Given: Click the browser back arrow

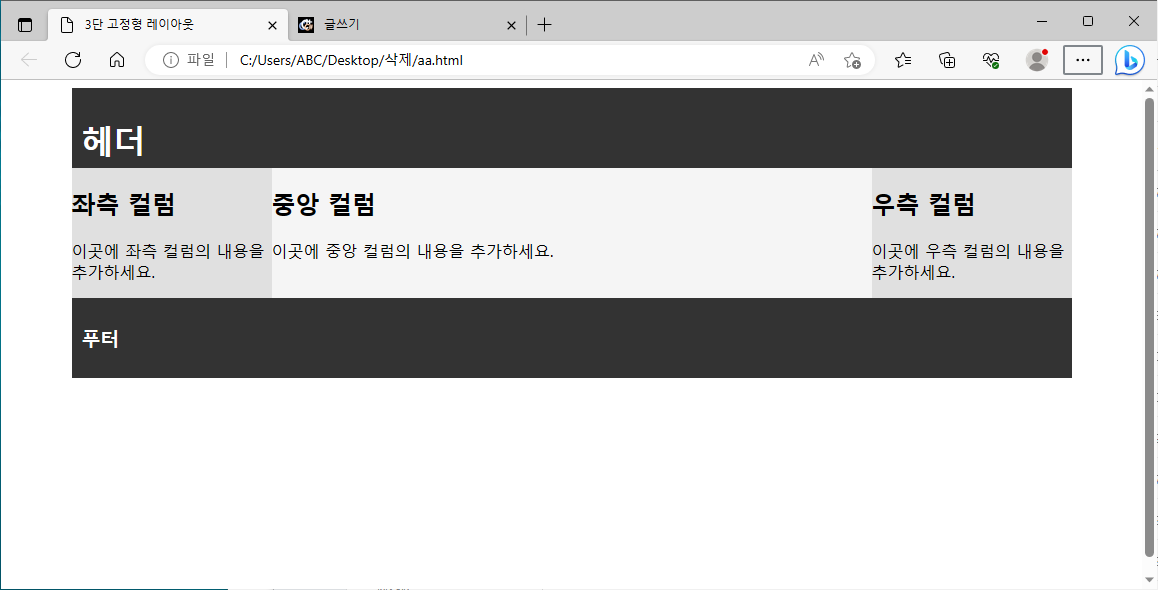Looking at the screenshot, I should tap(30, 60).
